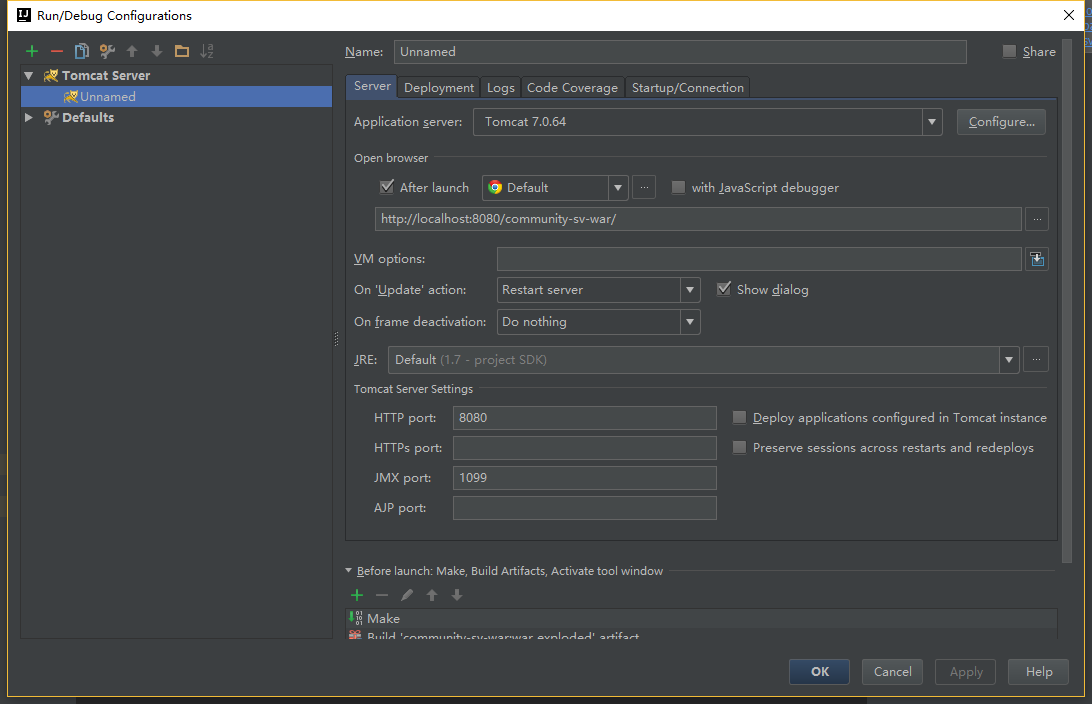This screenshot has width=1092, height=704.
Task: Close Run/Debug Configurations dialog
Action: click(x=1069, y=15)
